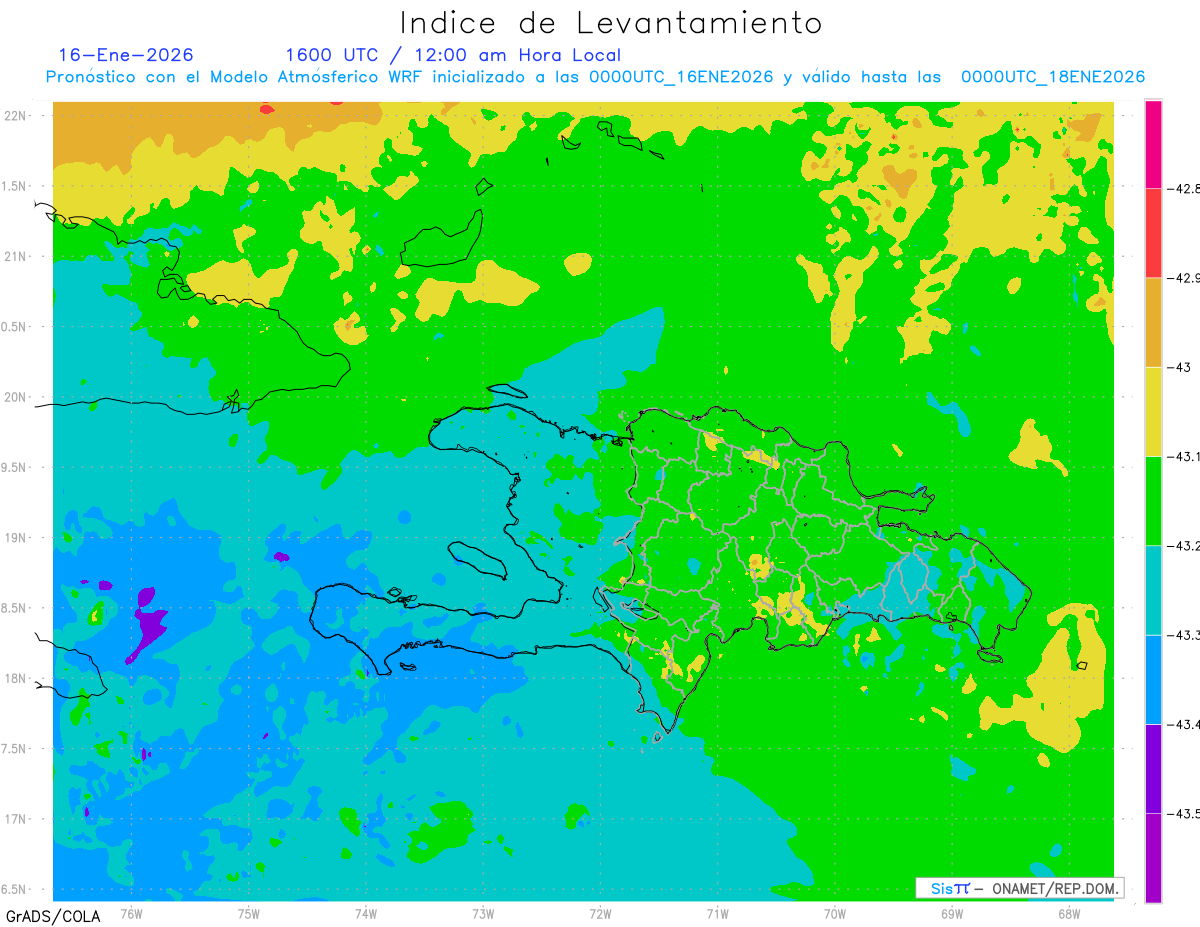1200x927 pixels.
Task: Click the legend value '-42.8'
Action: click(x=1183, y=188)
